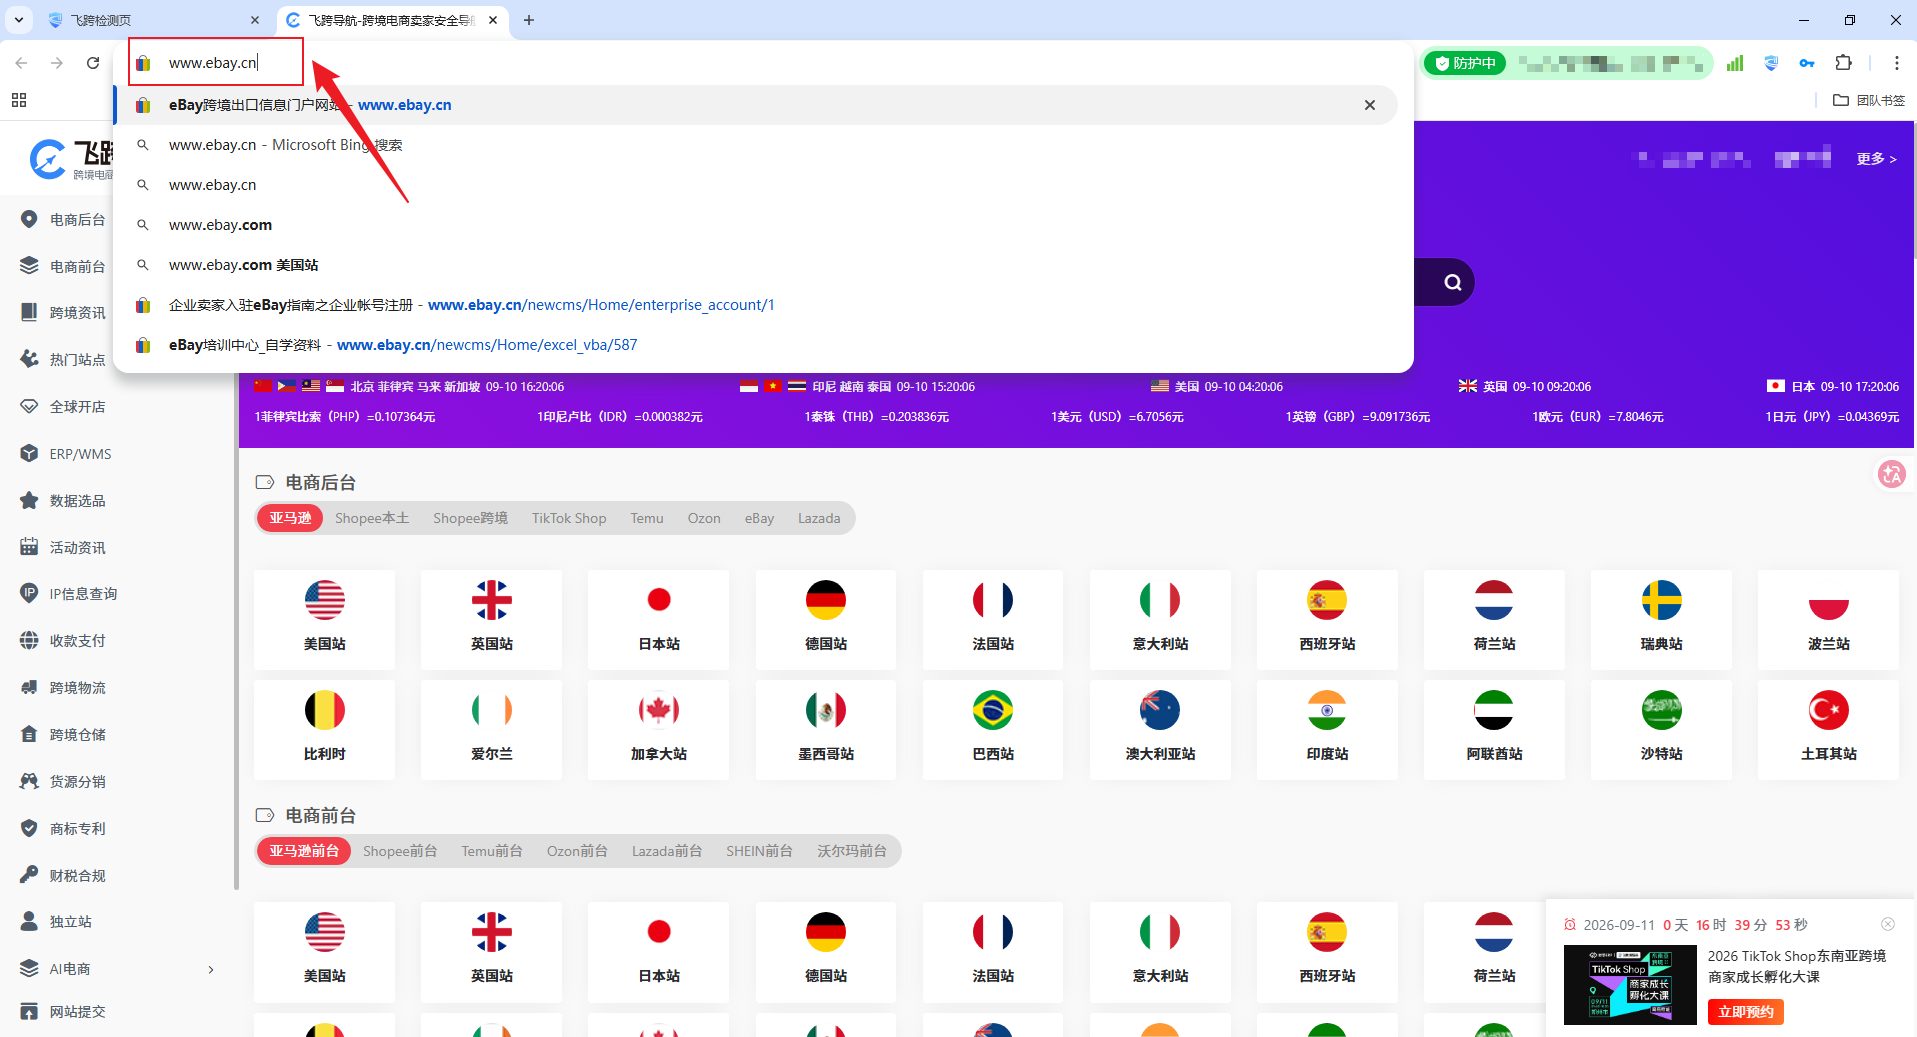
Task: Select the eBay跨境出口信息门户网站 suggestion
Action: 756,105
